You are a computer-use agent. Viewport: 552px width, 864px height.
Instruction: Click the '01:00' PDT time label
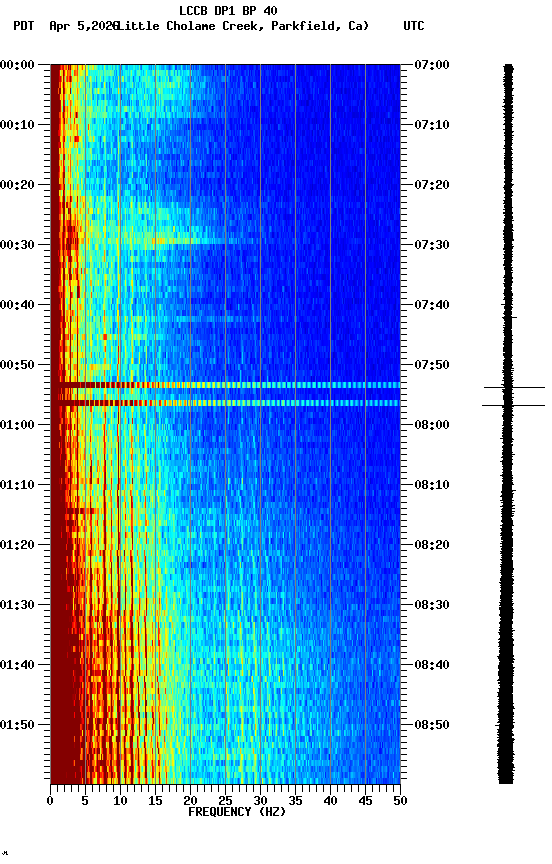click(17, 425)
